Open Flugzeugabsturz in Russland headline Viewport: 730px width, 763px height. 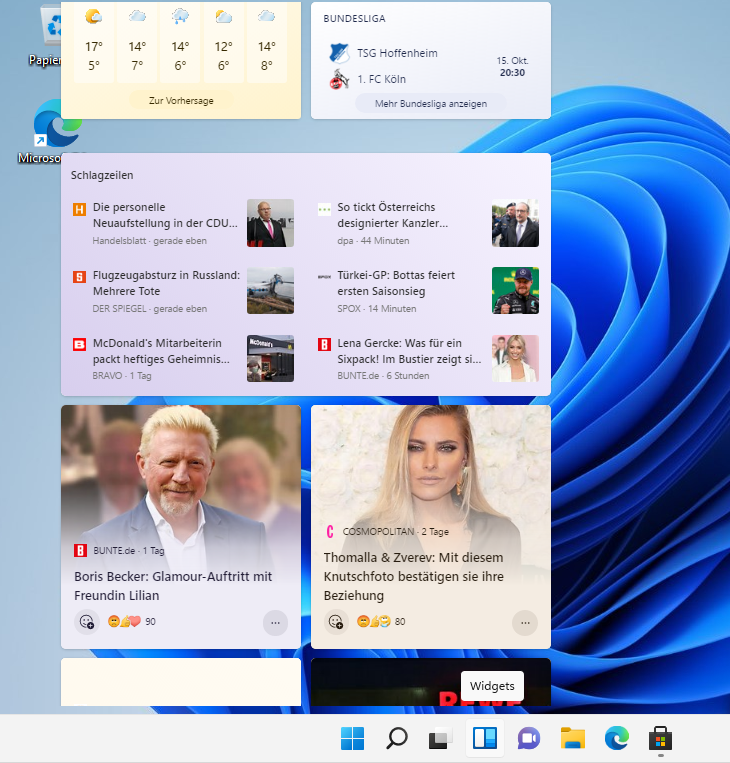[166, 283]
